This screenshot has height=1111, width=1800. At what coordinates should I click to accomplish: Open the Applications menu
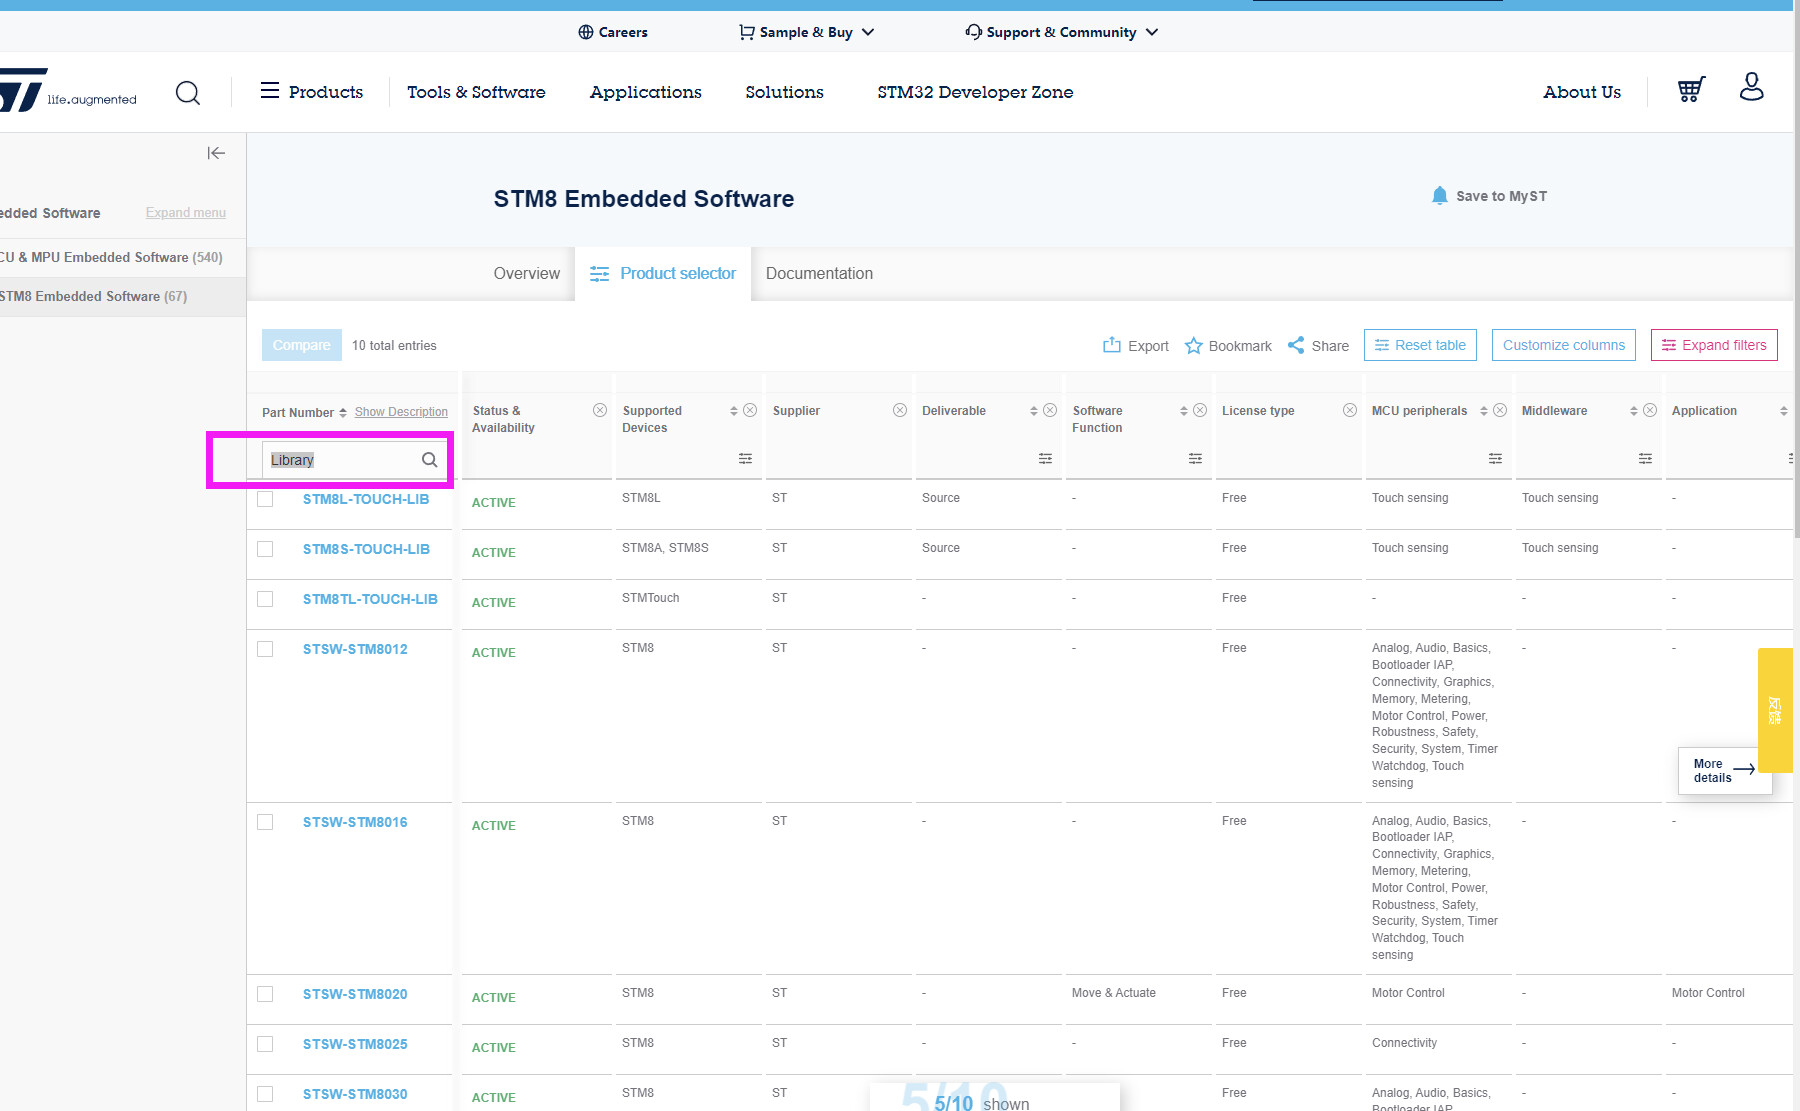coord(646,92)
